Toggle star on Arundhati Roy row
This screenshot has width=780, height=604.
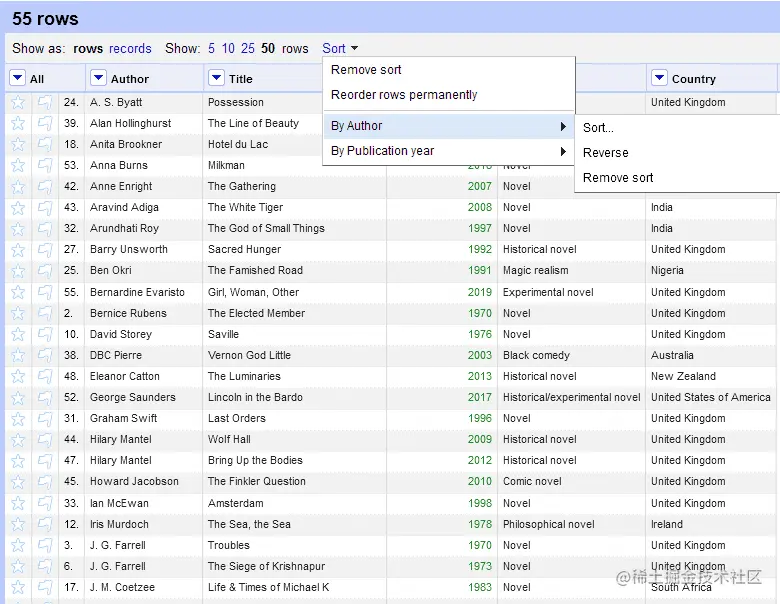18,229
